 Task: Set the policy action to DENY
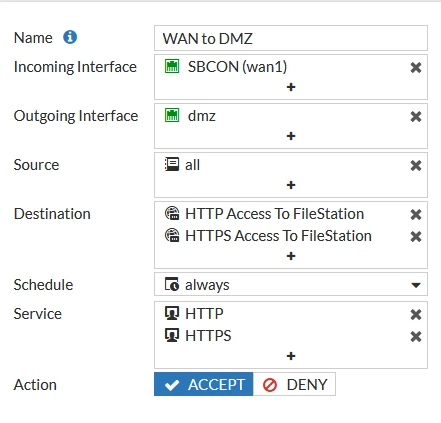[294, 384]
